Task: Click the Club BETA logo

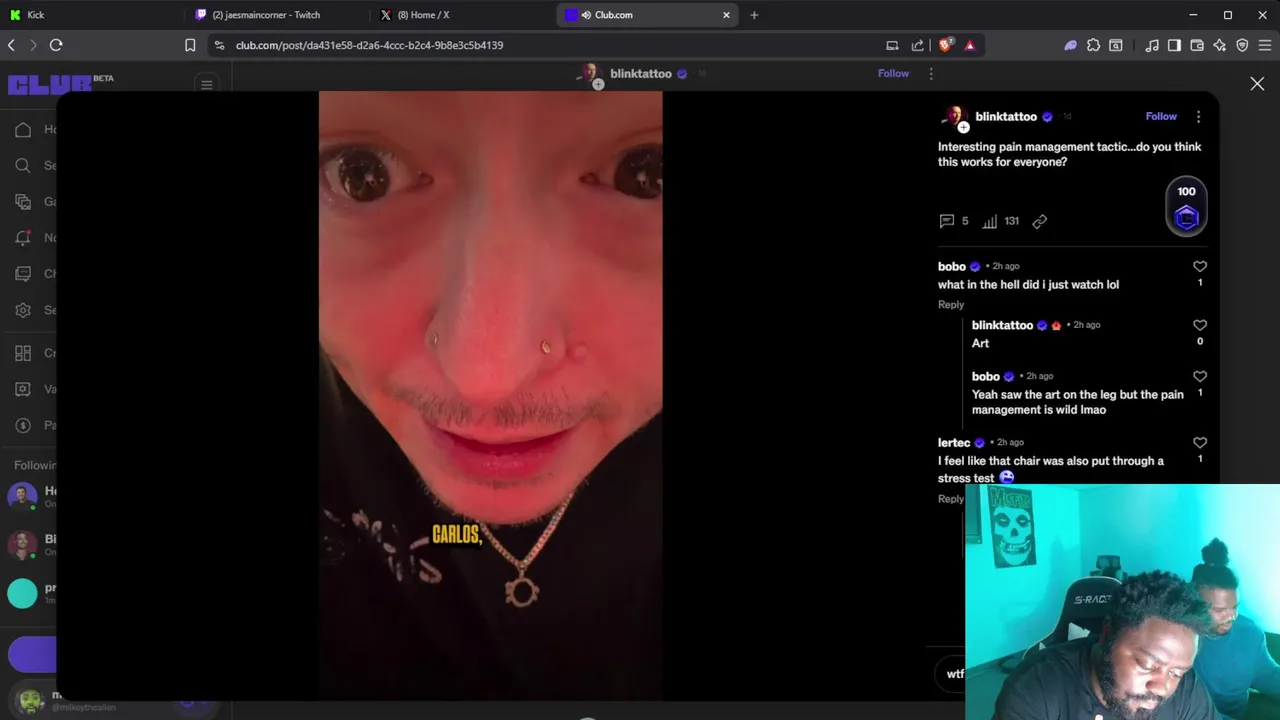Action: click(60, 83)
